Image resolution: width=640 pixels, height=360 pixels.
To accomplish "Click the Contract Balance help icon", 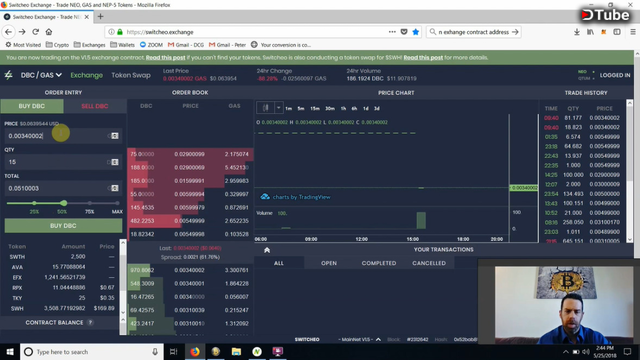I will point(91,322).
